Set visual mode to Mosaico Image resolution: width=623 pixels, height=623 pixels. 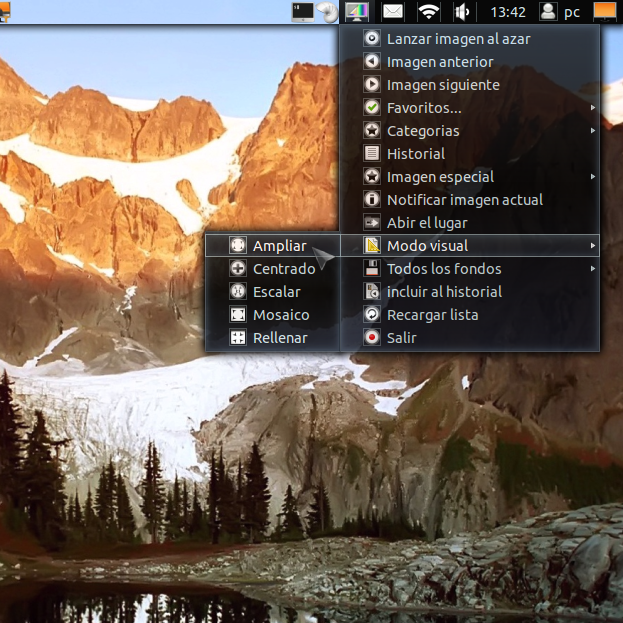(x=273, y=315)
